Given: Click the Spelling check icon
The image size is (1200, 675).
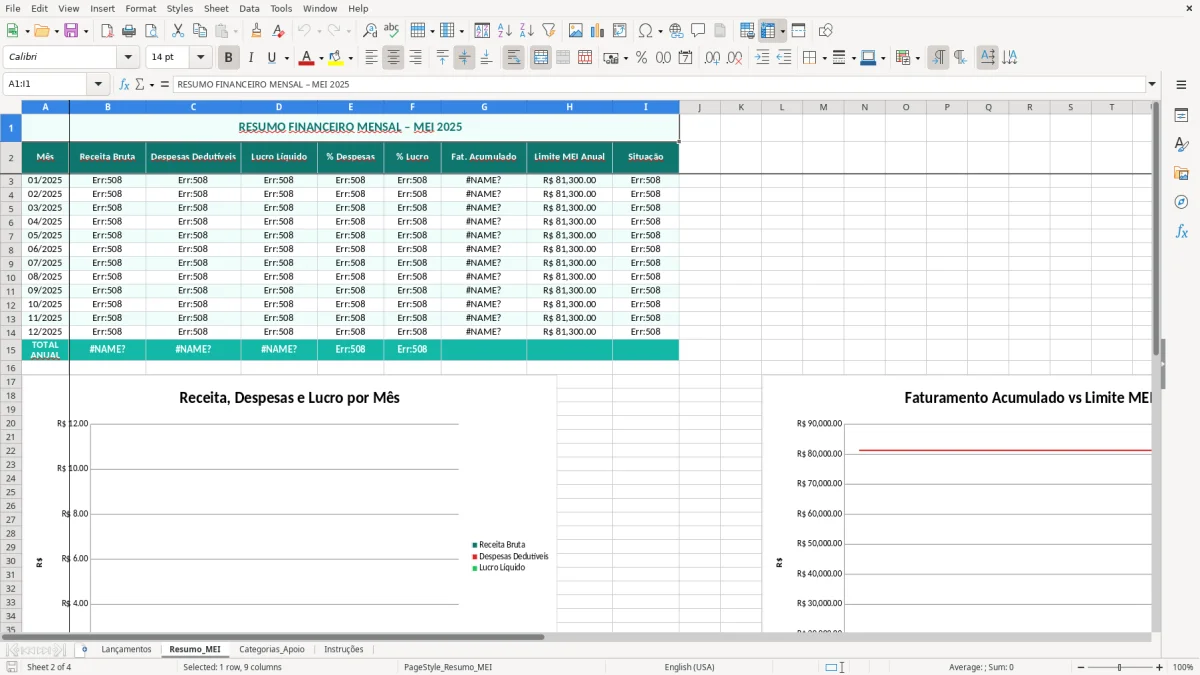Looking at the screenshot, I should tap(392, 31).
